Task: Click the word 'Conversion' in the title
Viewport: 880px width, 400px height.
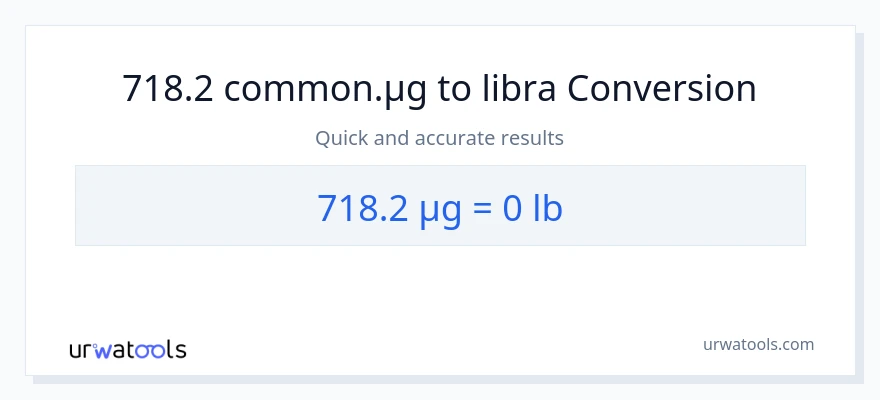Action: [662, 89]
